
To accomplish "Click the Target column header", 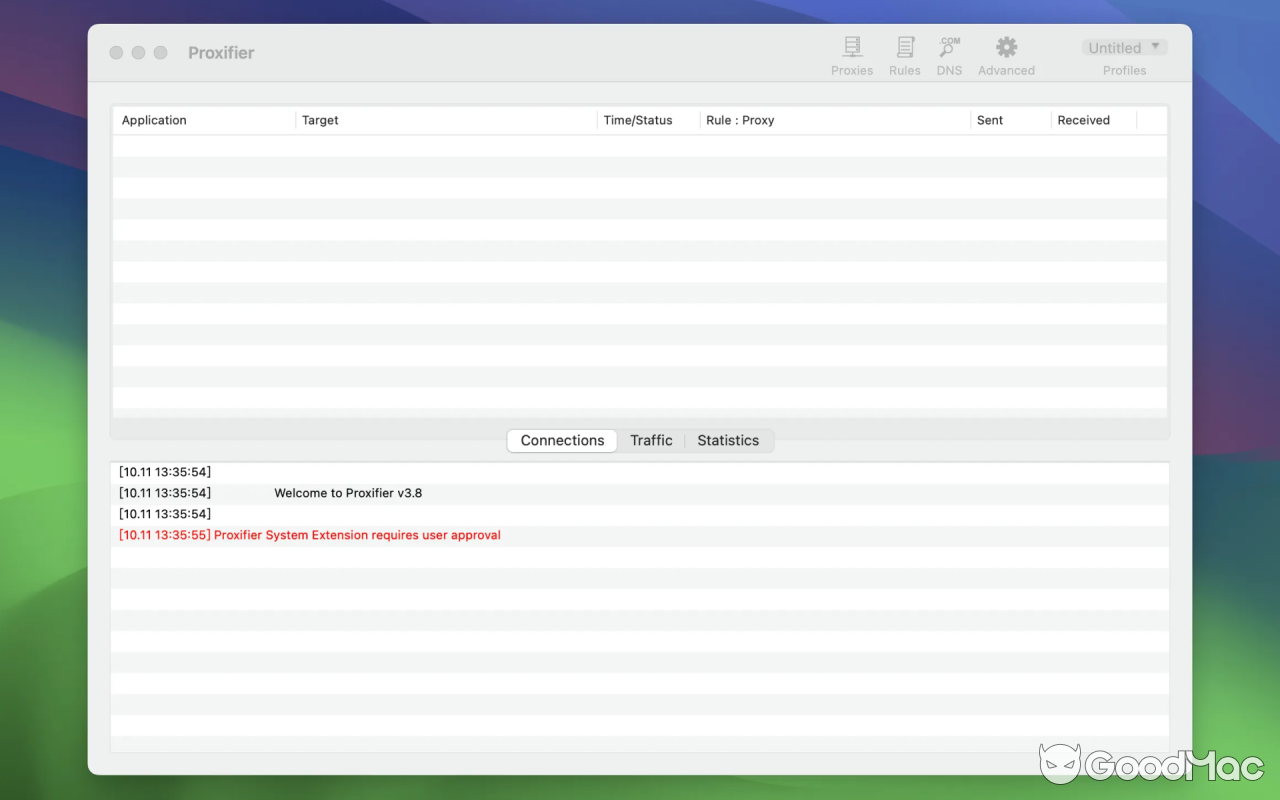I will click(x=320, y=120).
